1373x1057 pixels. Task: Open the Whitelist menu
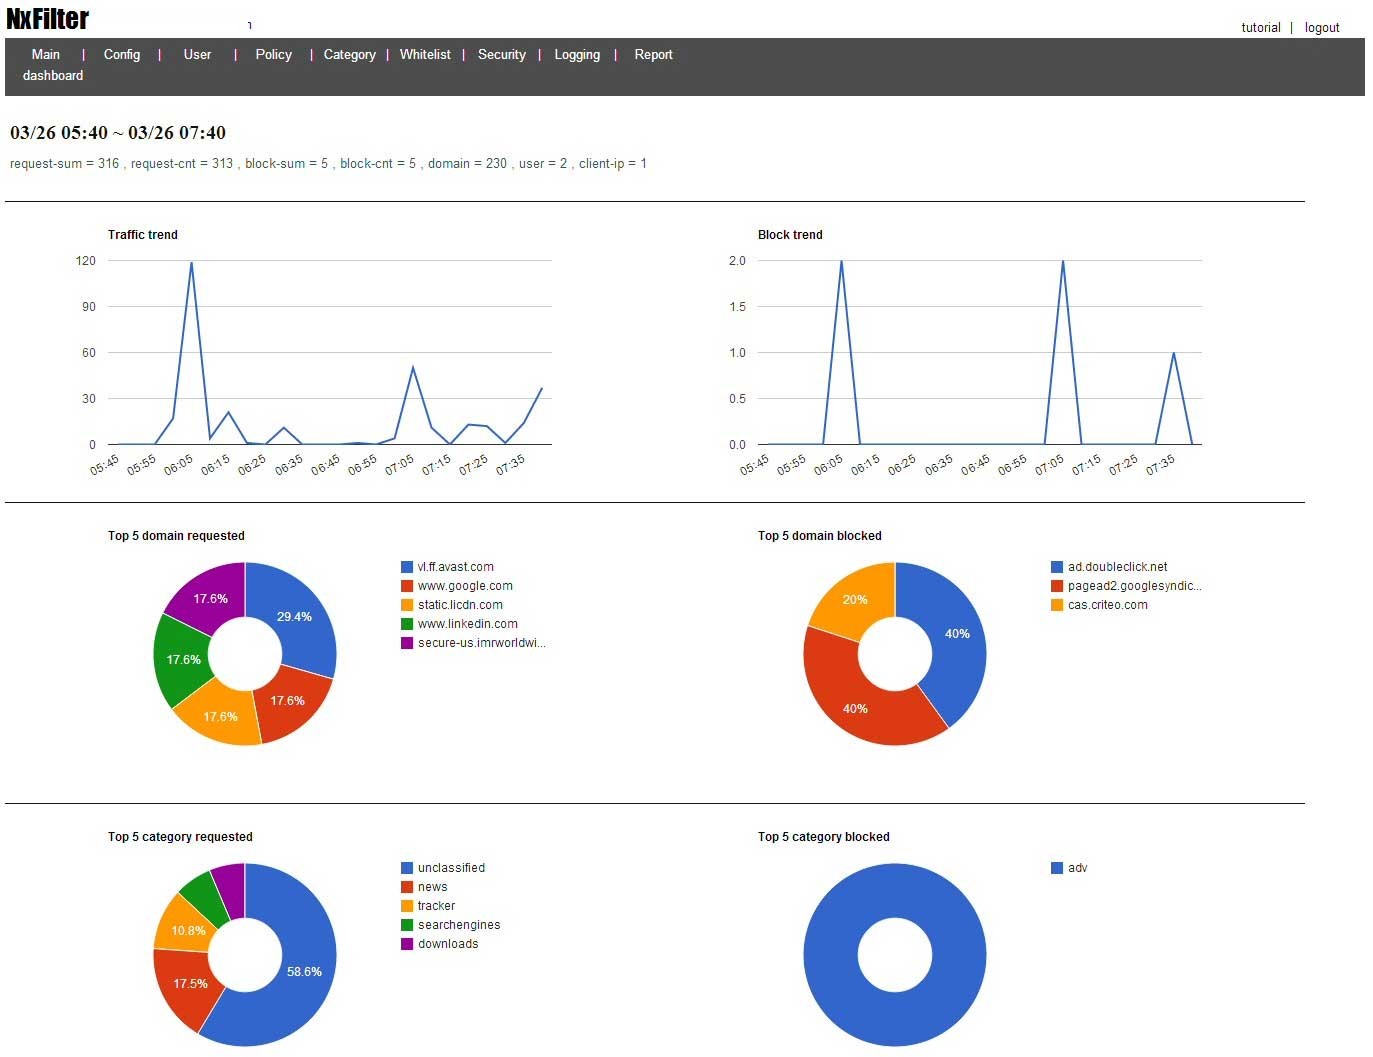tap(425, 55)
